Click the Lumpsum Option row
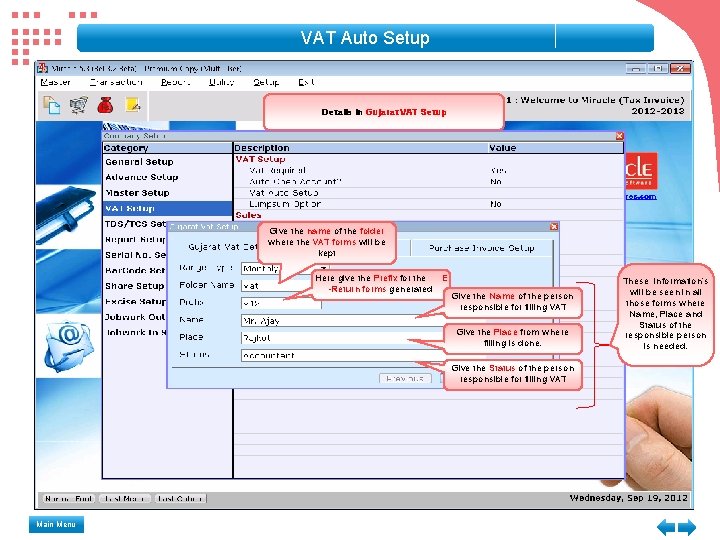Viewport: 720px width, 540px height. pos(428,204)
